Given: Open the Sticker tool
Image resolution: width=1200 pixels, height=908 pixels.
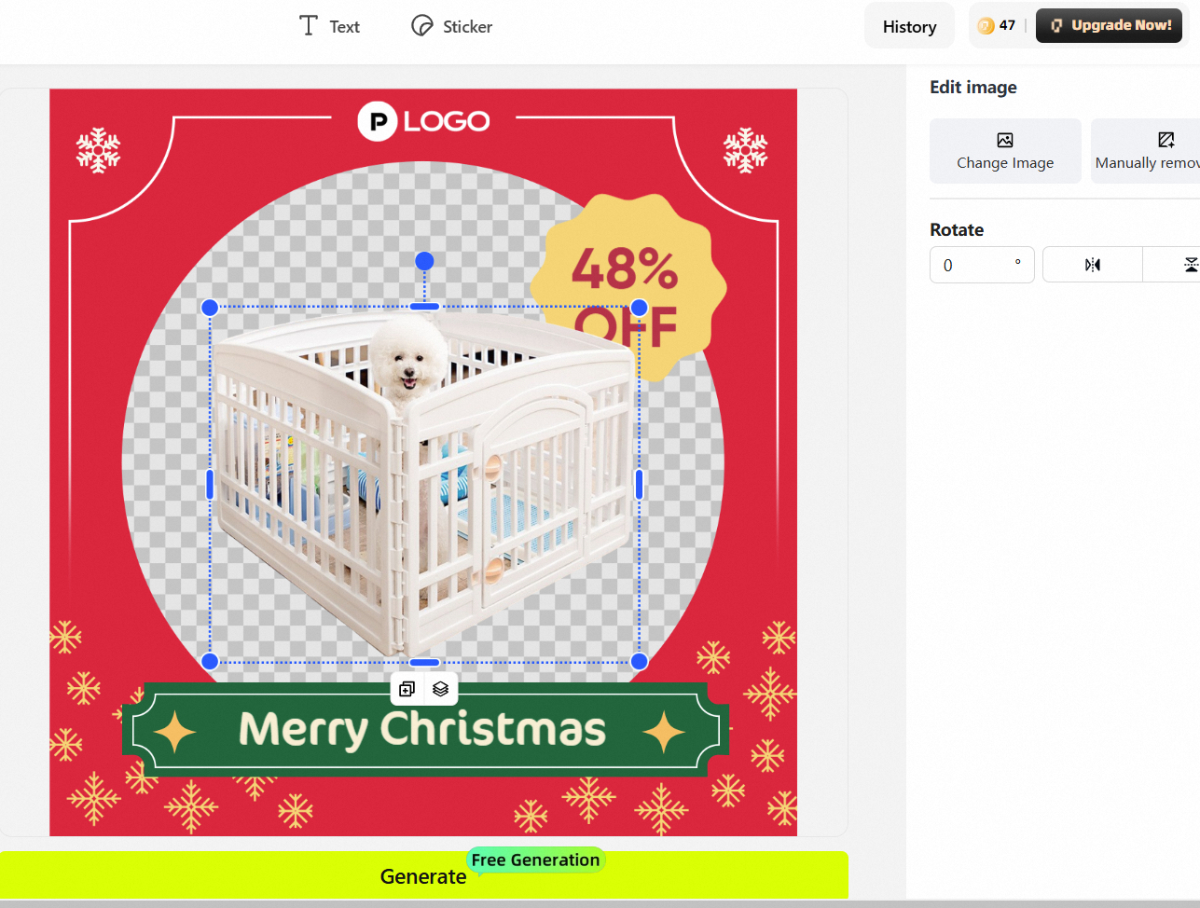Looking at the screenshot, I should click(x=451, y=26).
